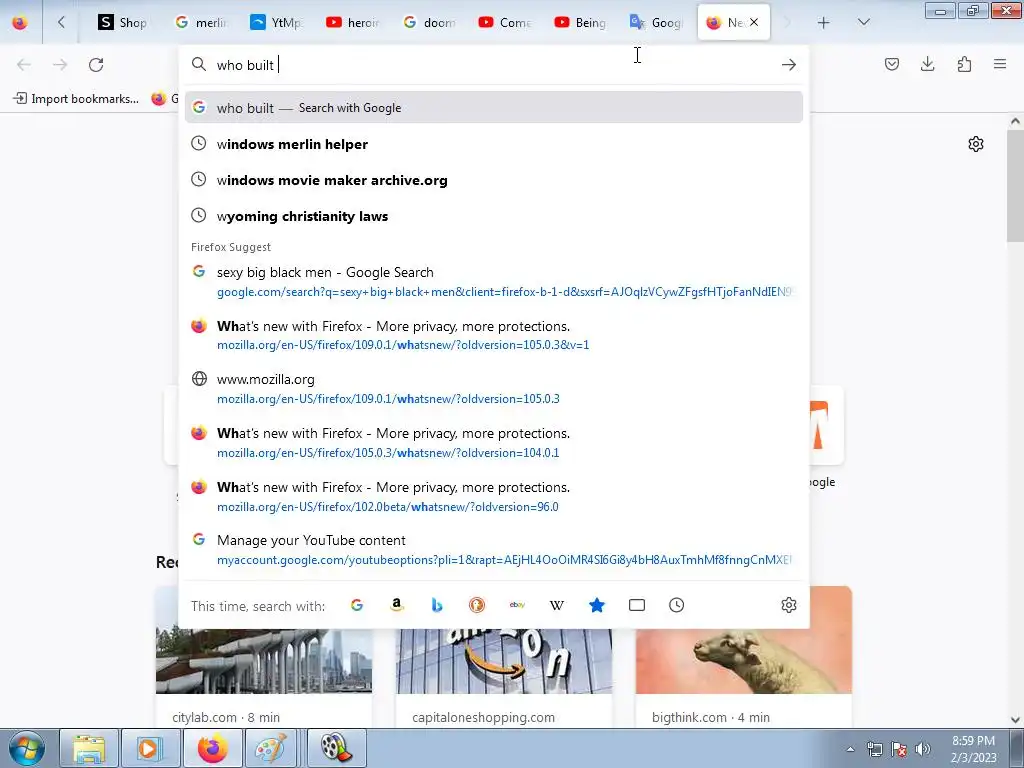The image size is (1024, 768).
Task: Close the current New Tab tab
Action: pyautogui.click(x=754, y=22)
